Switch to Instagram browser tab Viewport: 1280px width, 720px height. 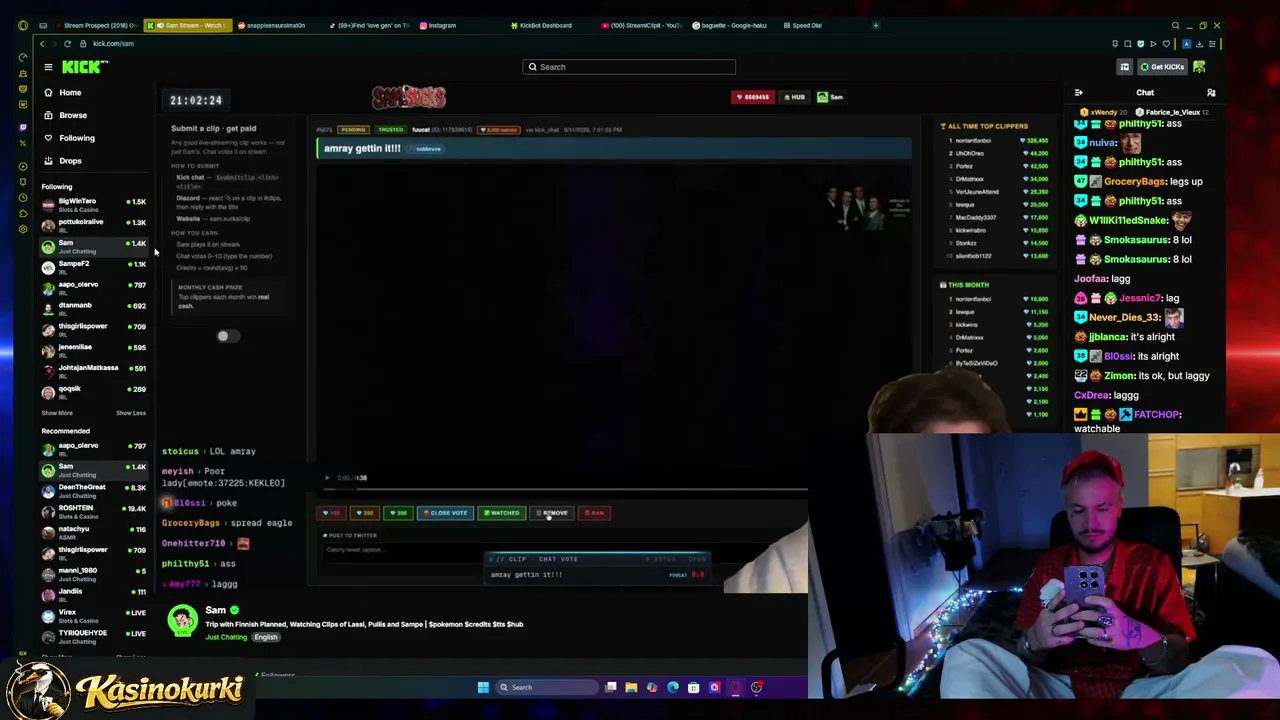click(438, 25)
